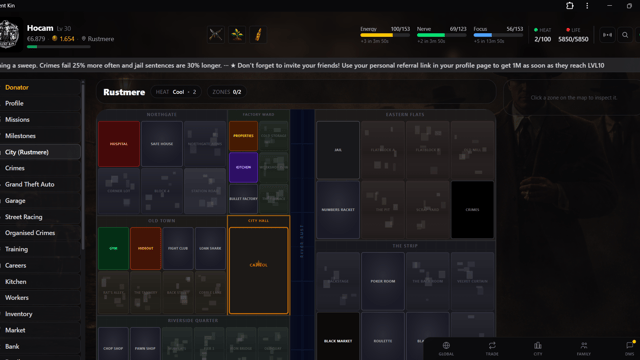Screen dimensions: 640x360
Task: Open Organised Crimes in the sidebar
Action: tap(40, 233)
